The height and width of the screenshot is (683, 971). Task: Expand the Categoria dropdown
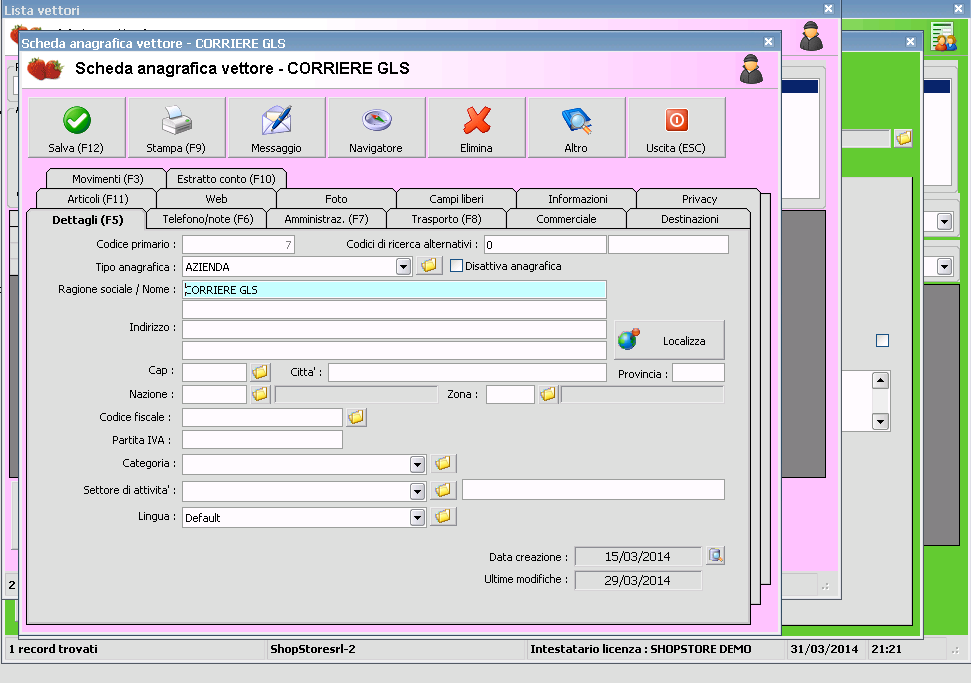tap(417, 464)
